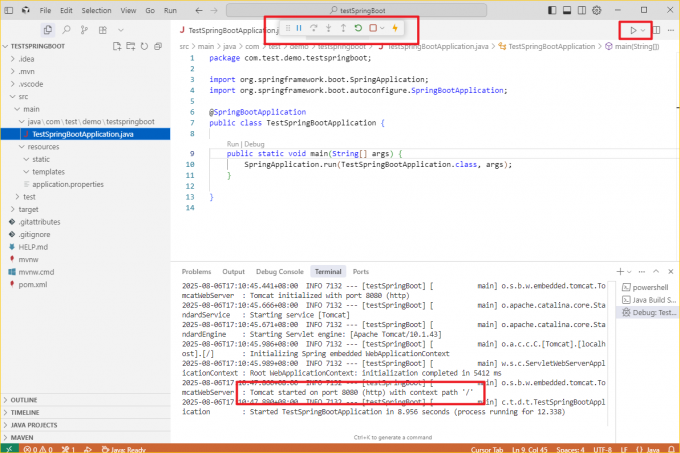The width and height of the screenshot is (680, 453).
Task: Click the debug Step Over icon
Action: [313, 28]
